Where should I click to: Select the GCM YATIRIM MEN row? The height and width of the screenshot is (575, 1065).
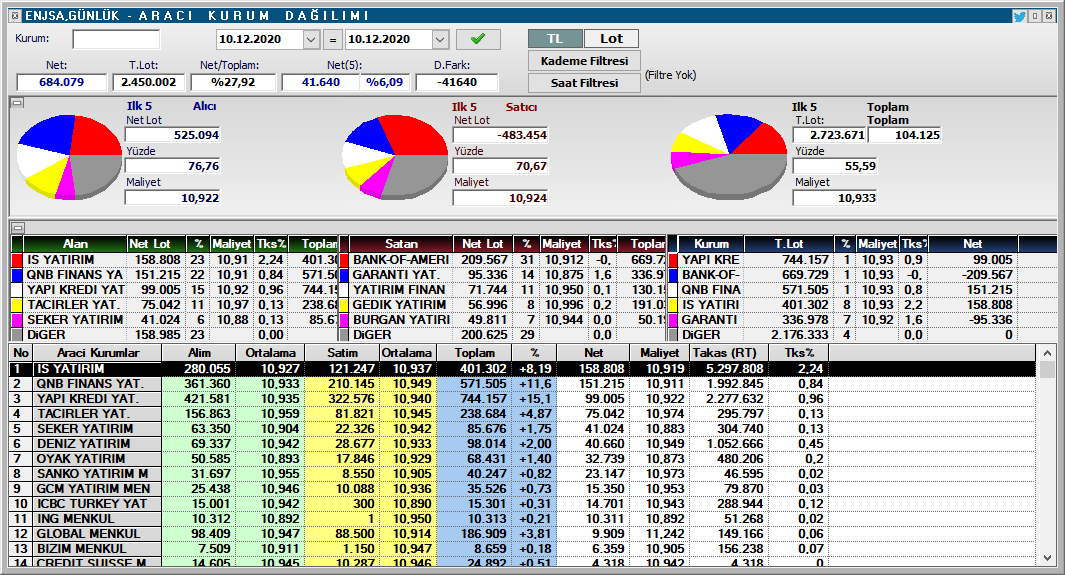click(x=522, y=488)
